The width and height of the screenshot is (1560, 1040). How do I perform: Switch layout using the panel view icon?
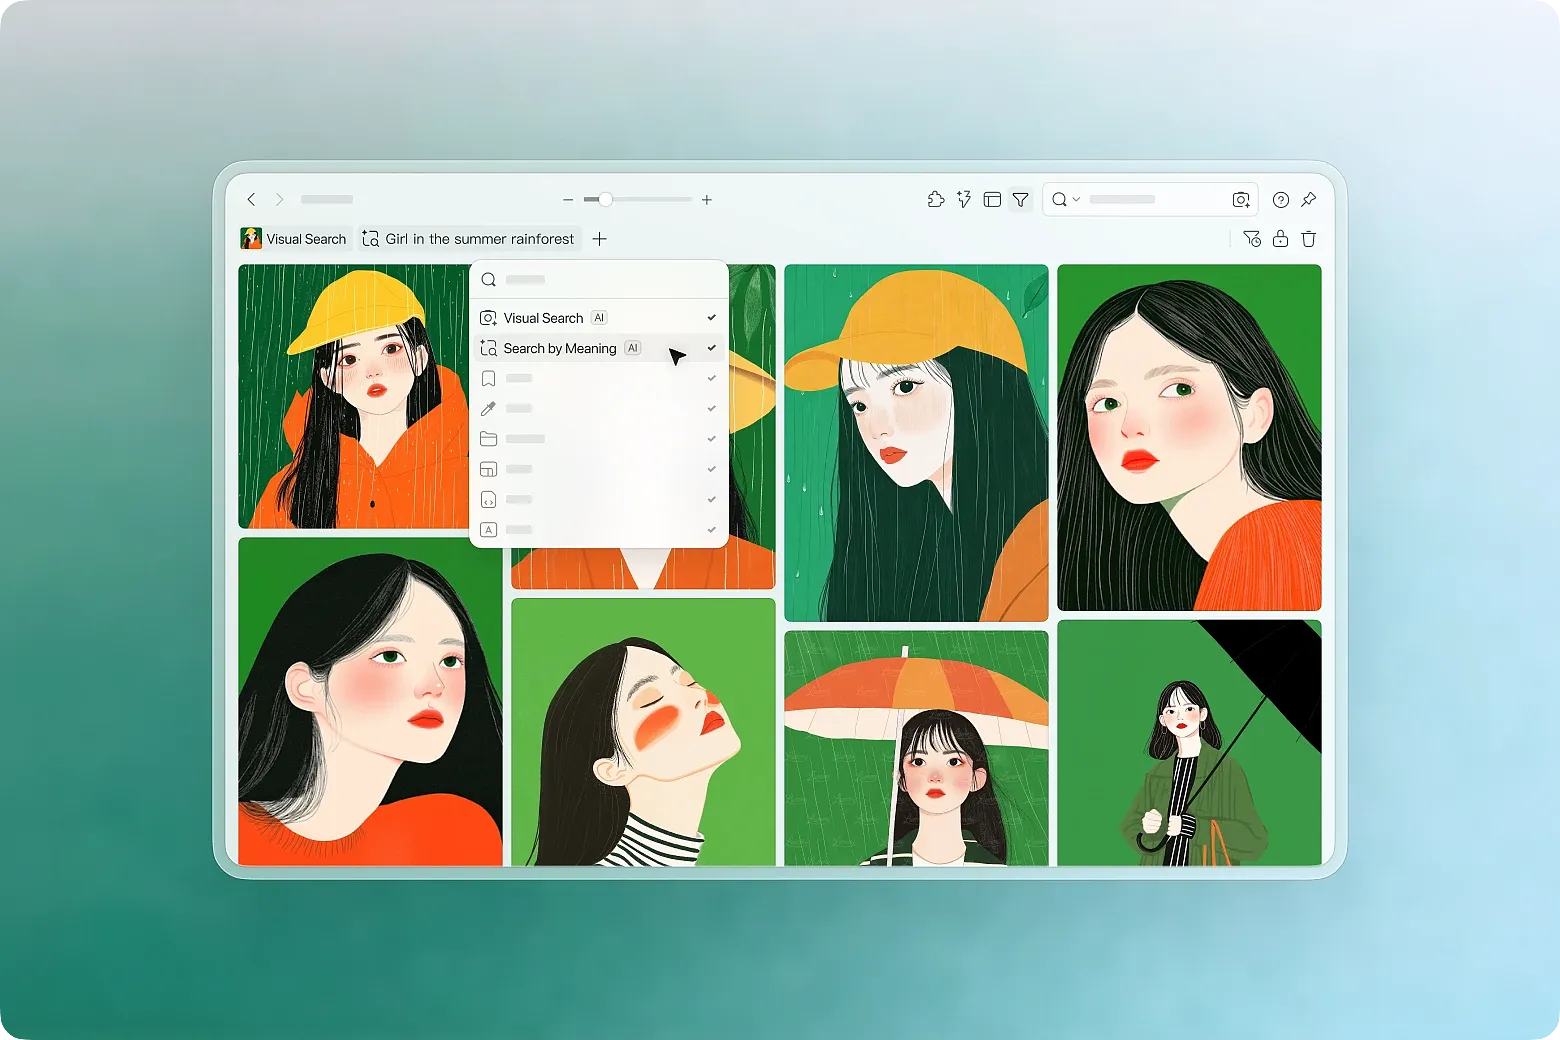coord(992,199)
